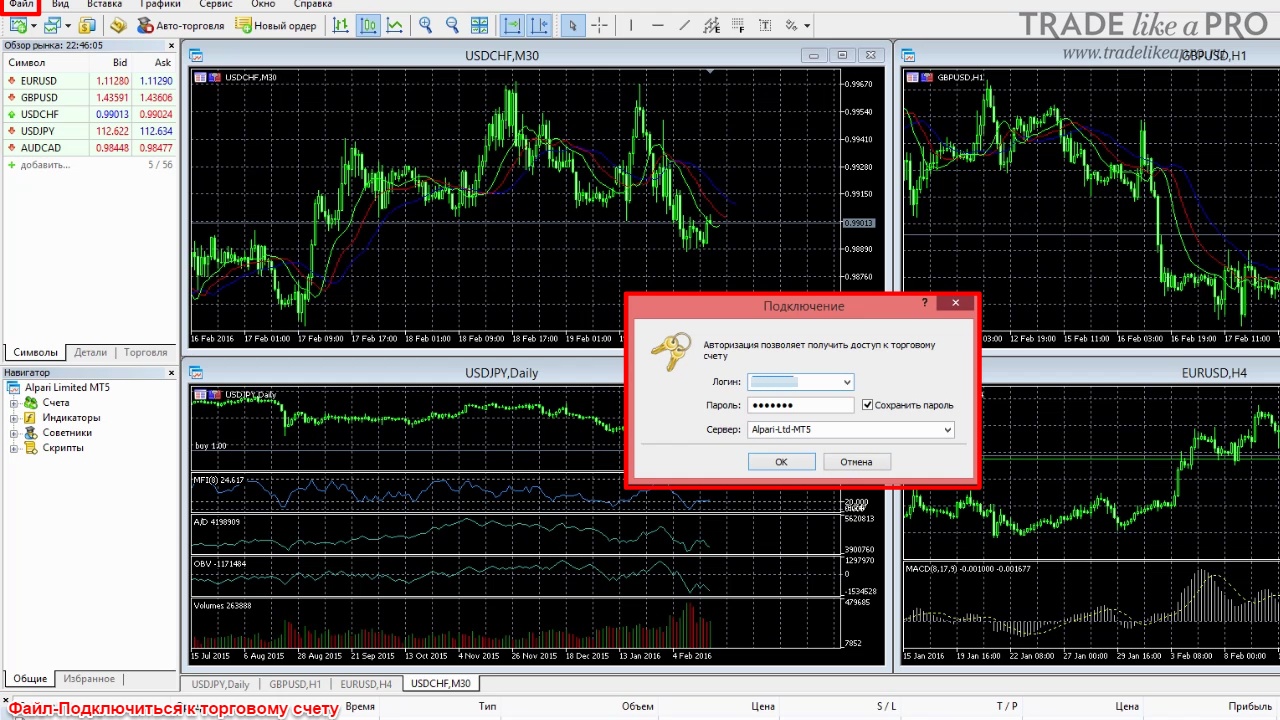
Task: Draw a trendline with the diagonal line tool
Action: [x=684, y=25]
